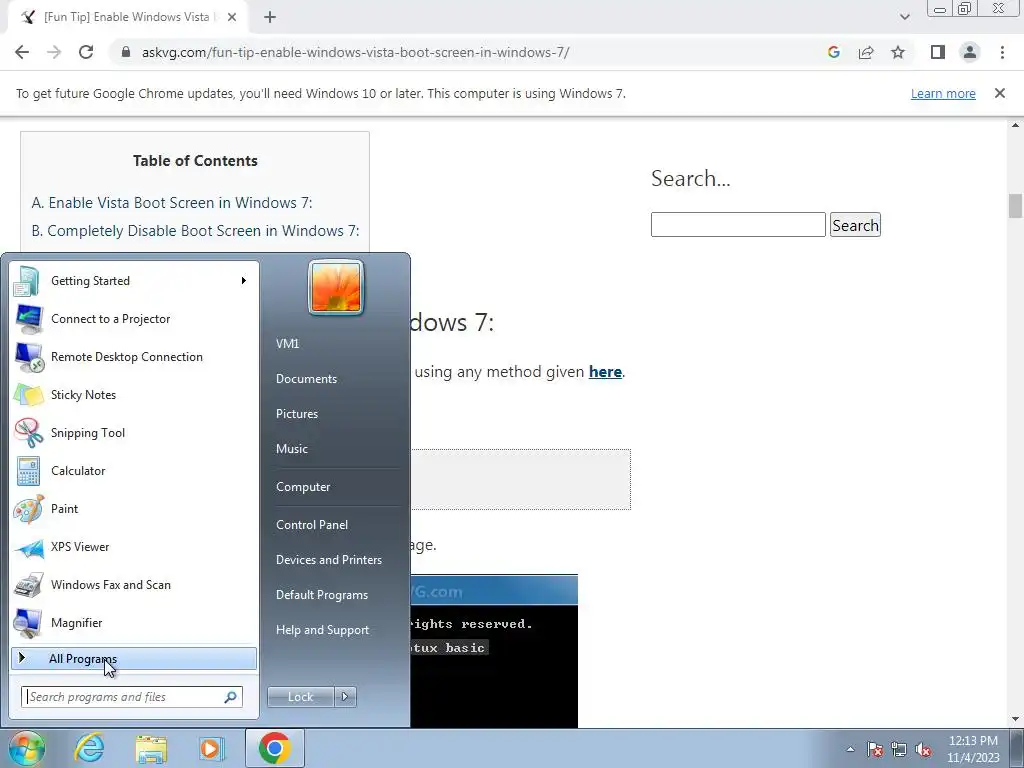Click 'B. Completely Disable Boot Screen' link
This screenshot has width=1024, height=768.
tap(195, 231)
